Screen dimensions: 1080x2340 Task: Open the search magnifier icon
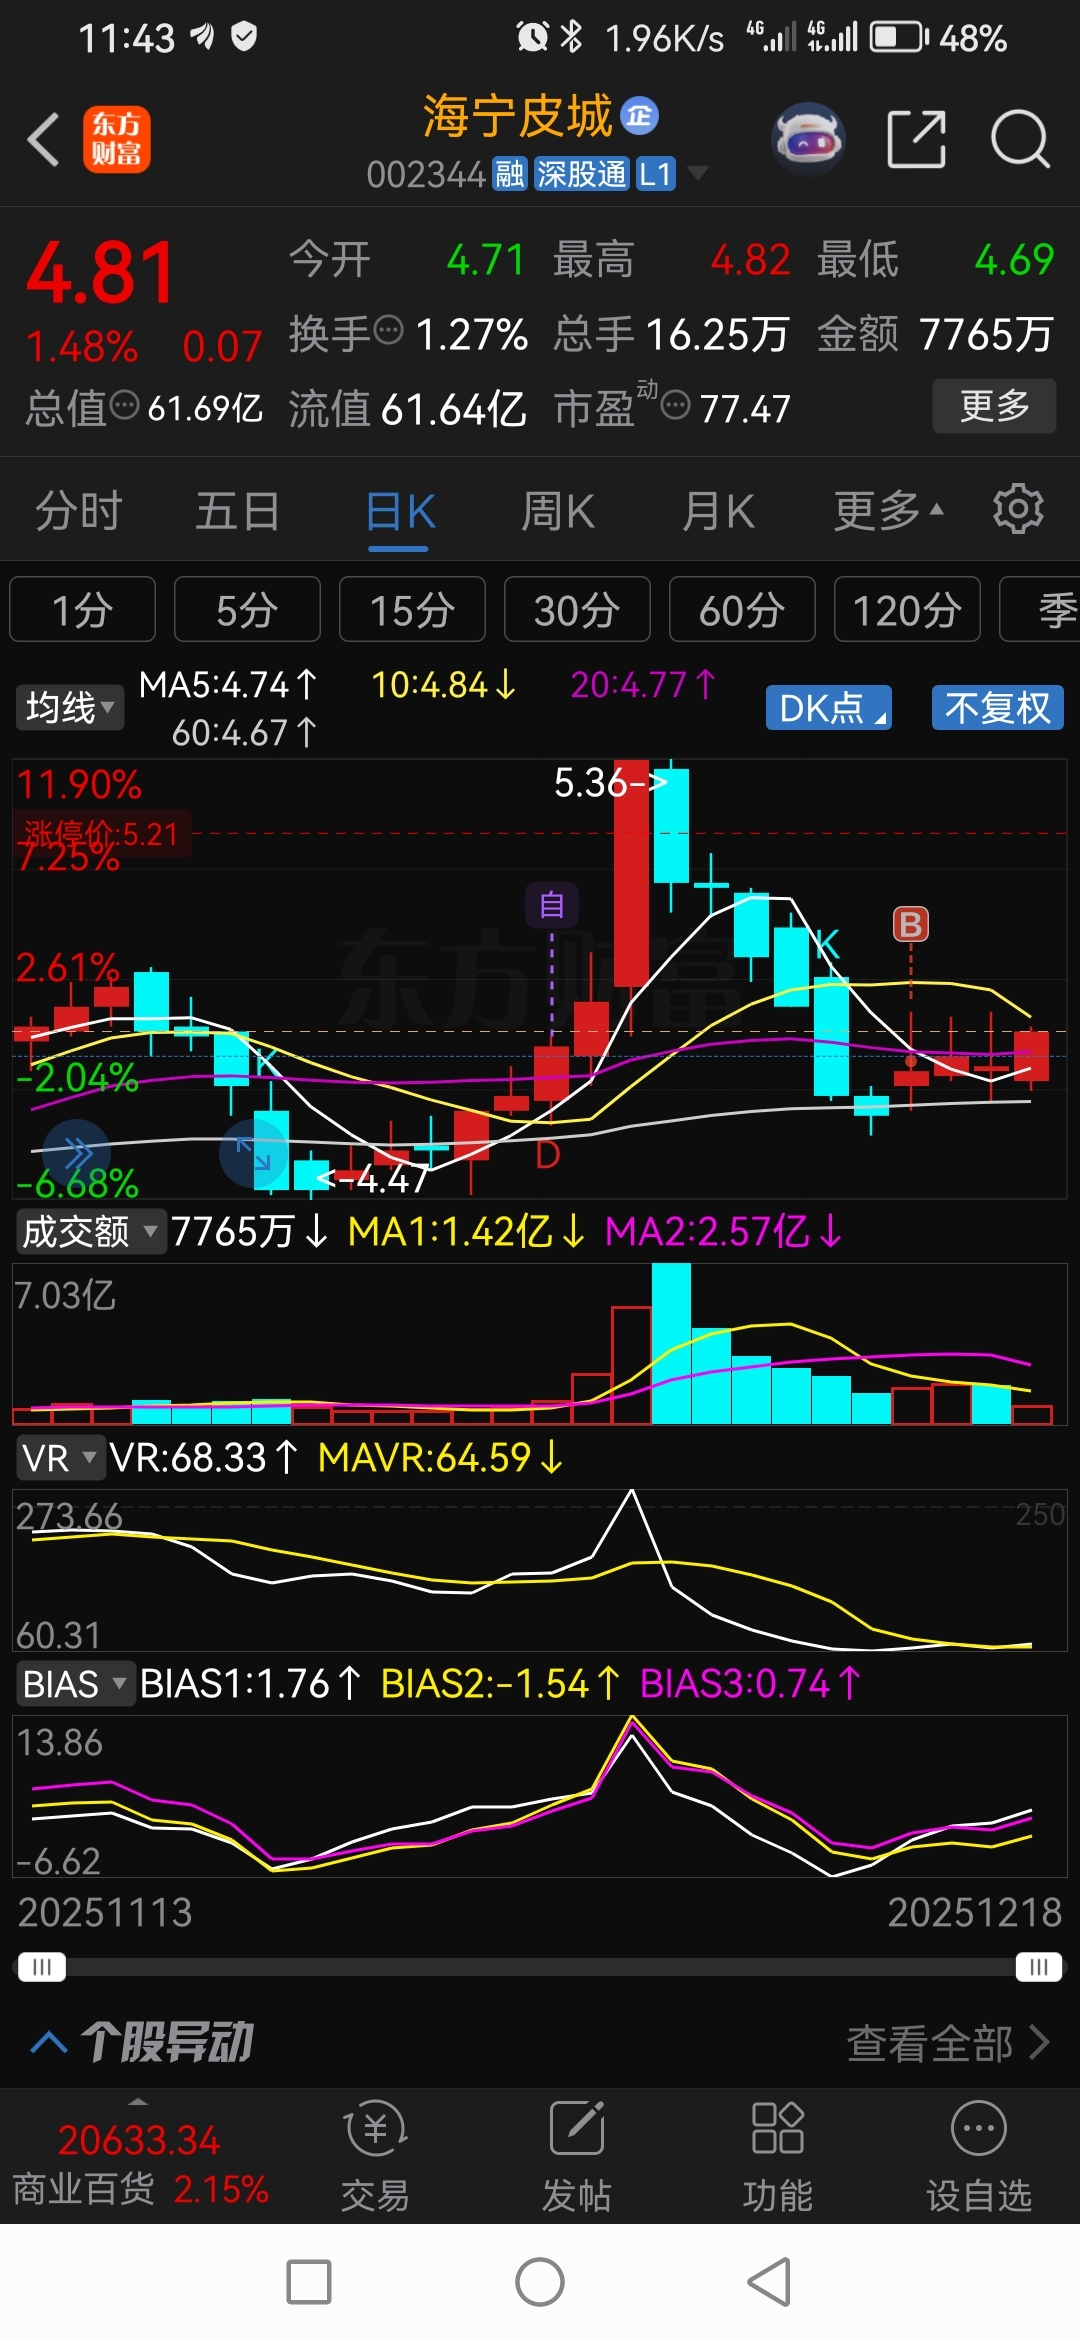[x=1020, y=139]
